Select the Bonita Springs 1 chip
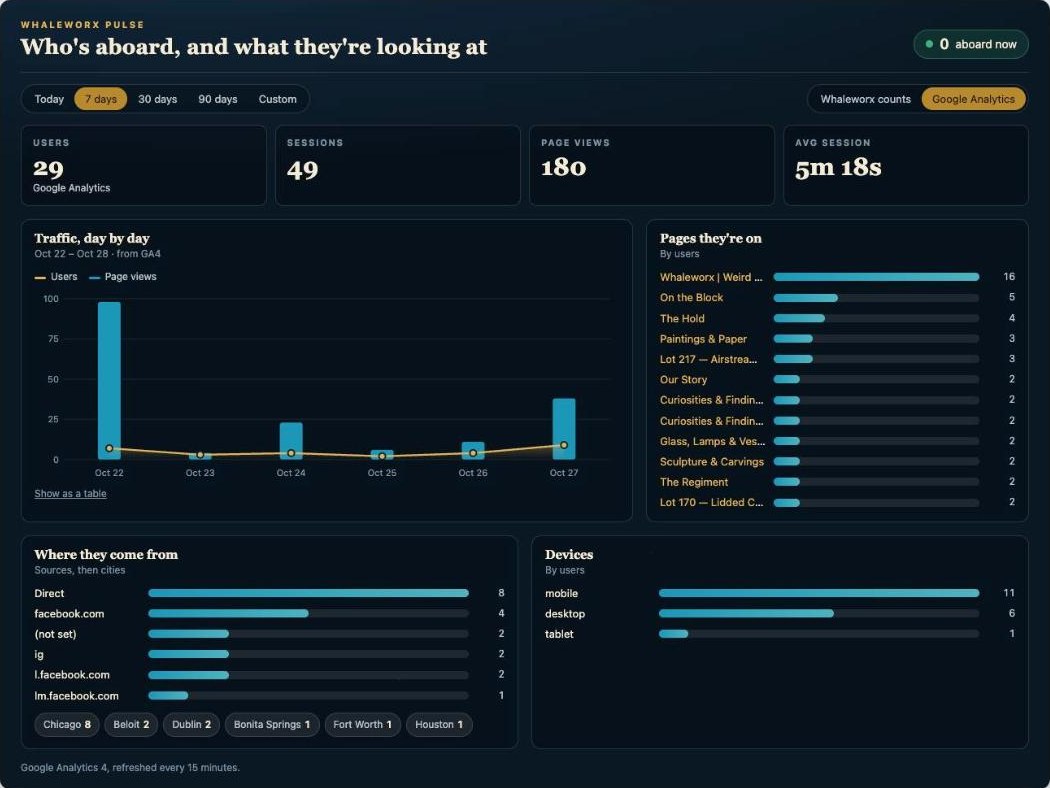This screenshot has height=788, width=1050. tap(272, 724)
